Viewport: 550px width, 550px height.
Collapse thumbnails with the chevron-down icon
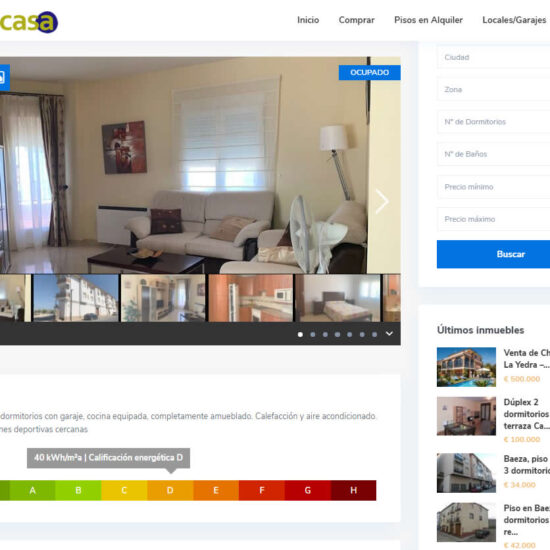click(389, 334)
